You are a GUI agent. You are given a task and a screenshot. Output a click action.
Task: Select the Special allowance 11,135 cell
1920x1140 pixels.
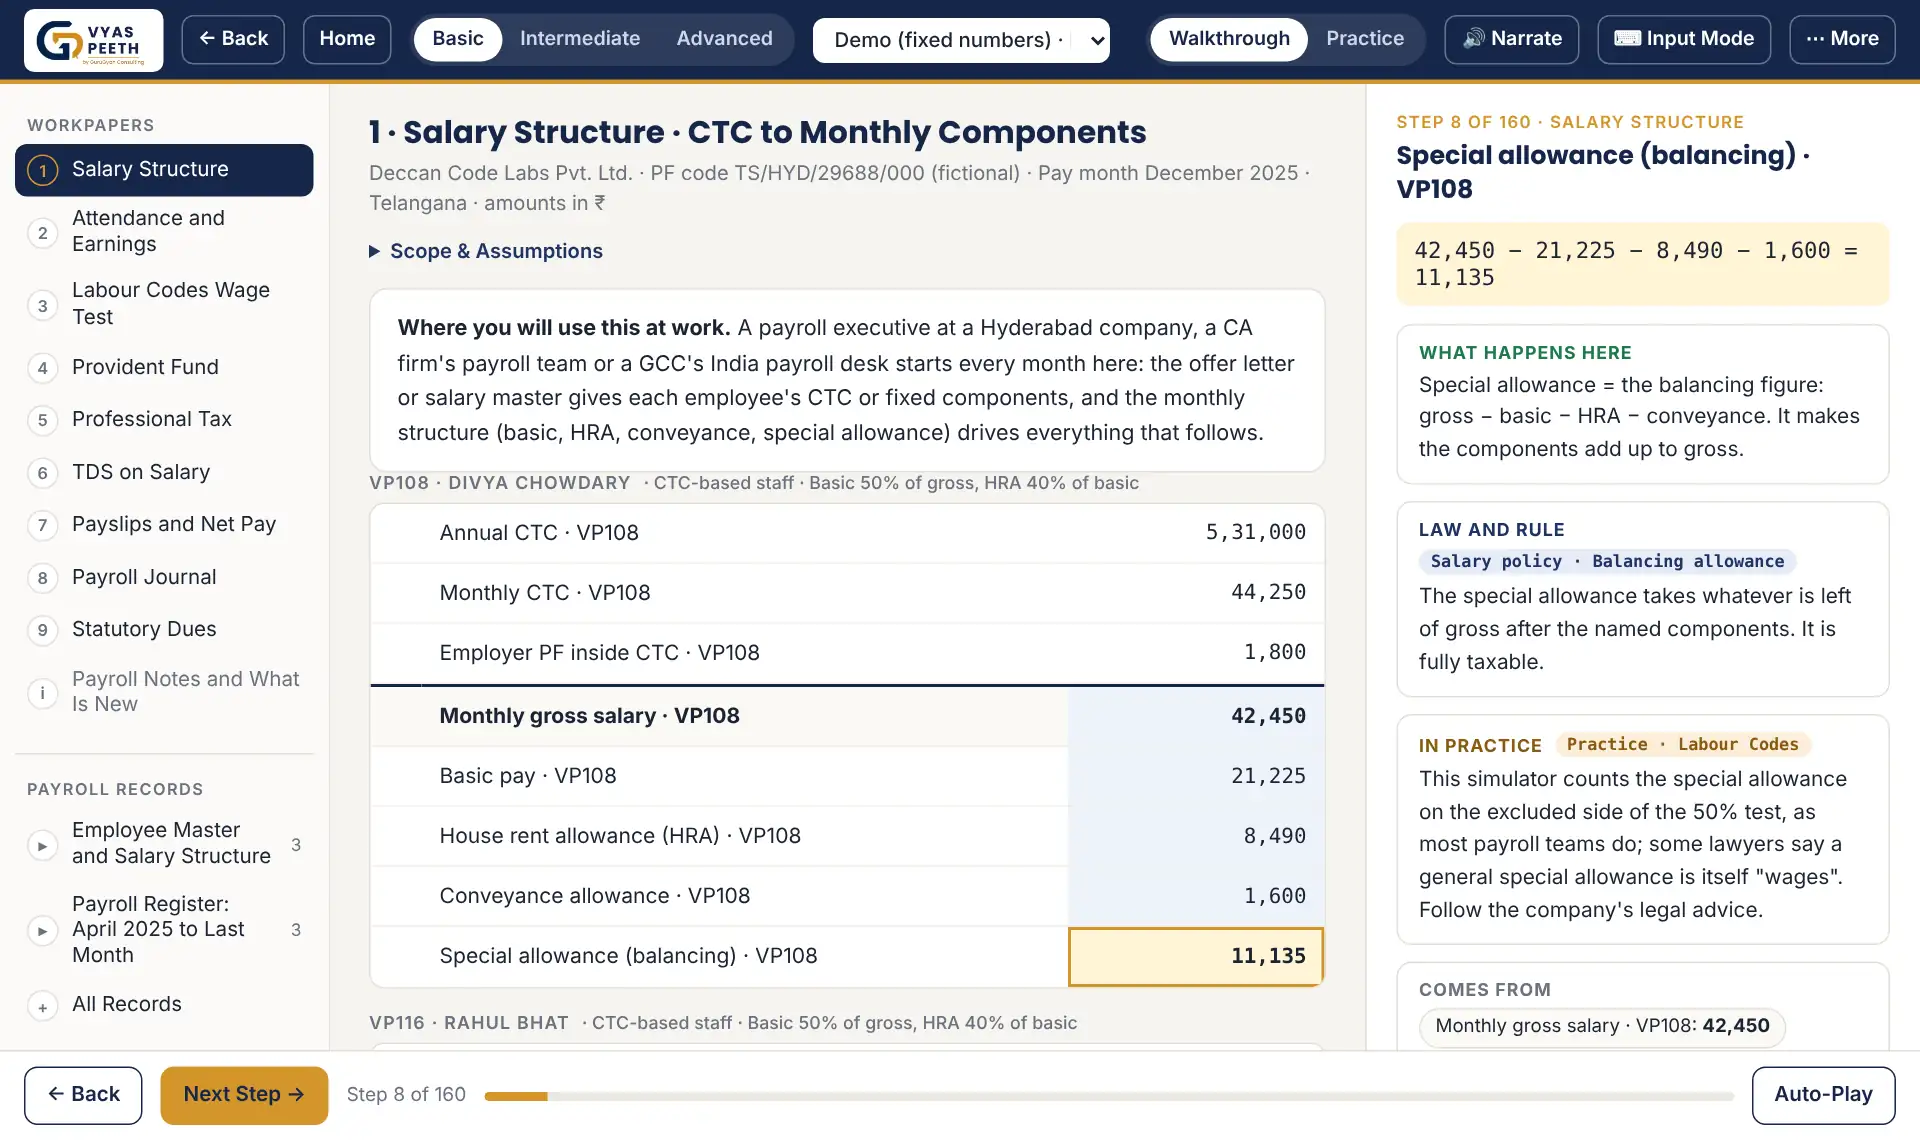[x=1196, y=957]
